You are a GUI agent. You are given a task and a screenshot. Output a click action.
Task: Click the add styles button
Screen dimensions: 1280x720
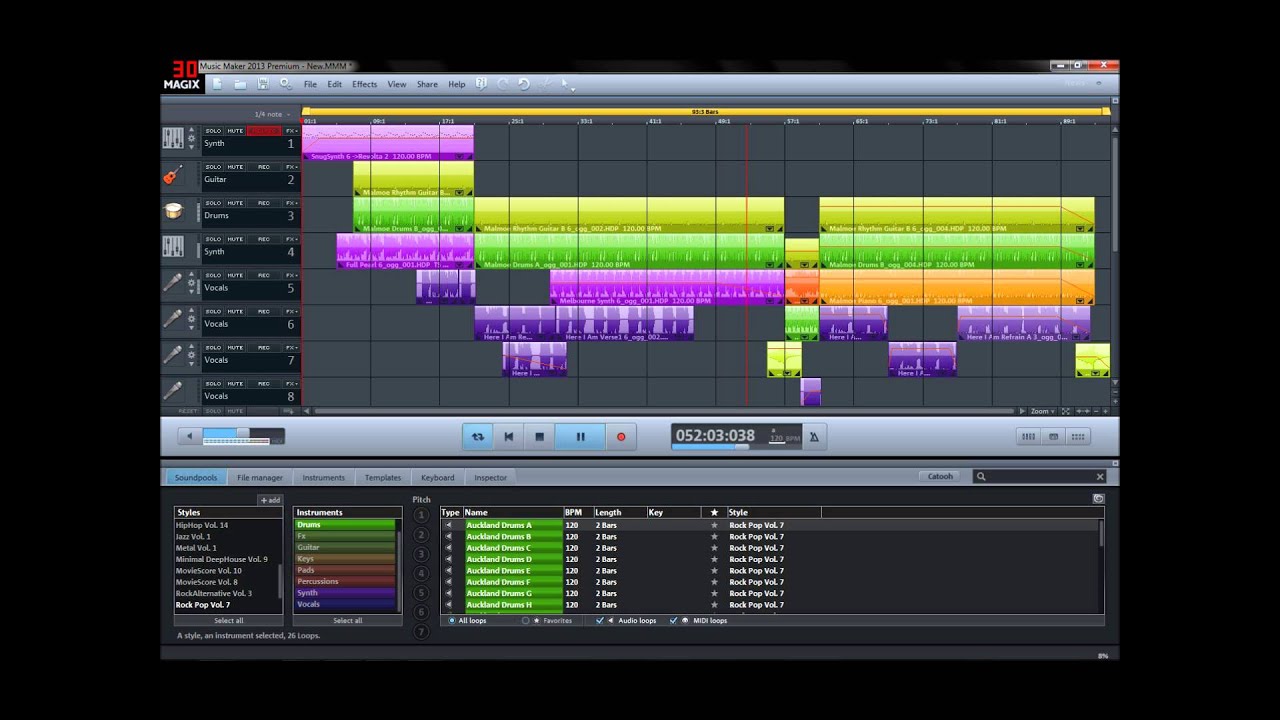pyautogui.click(x=270, y=500)
